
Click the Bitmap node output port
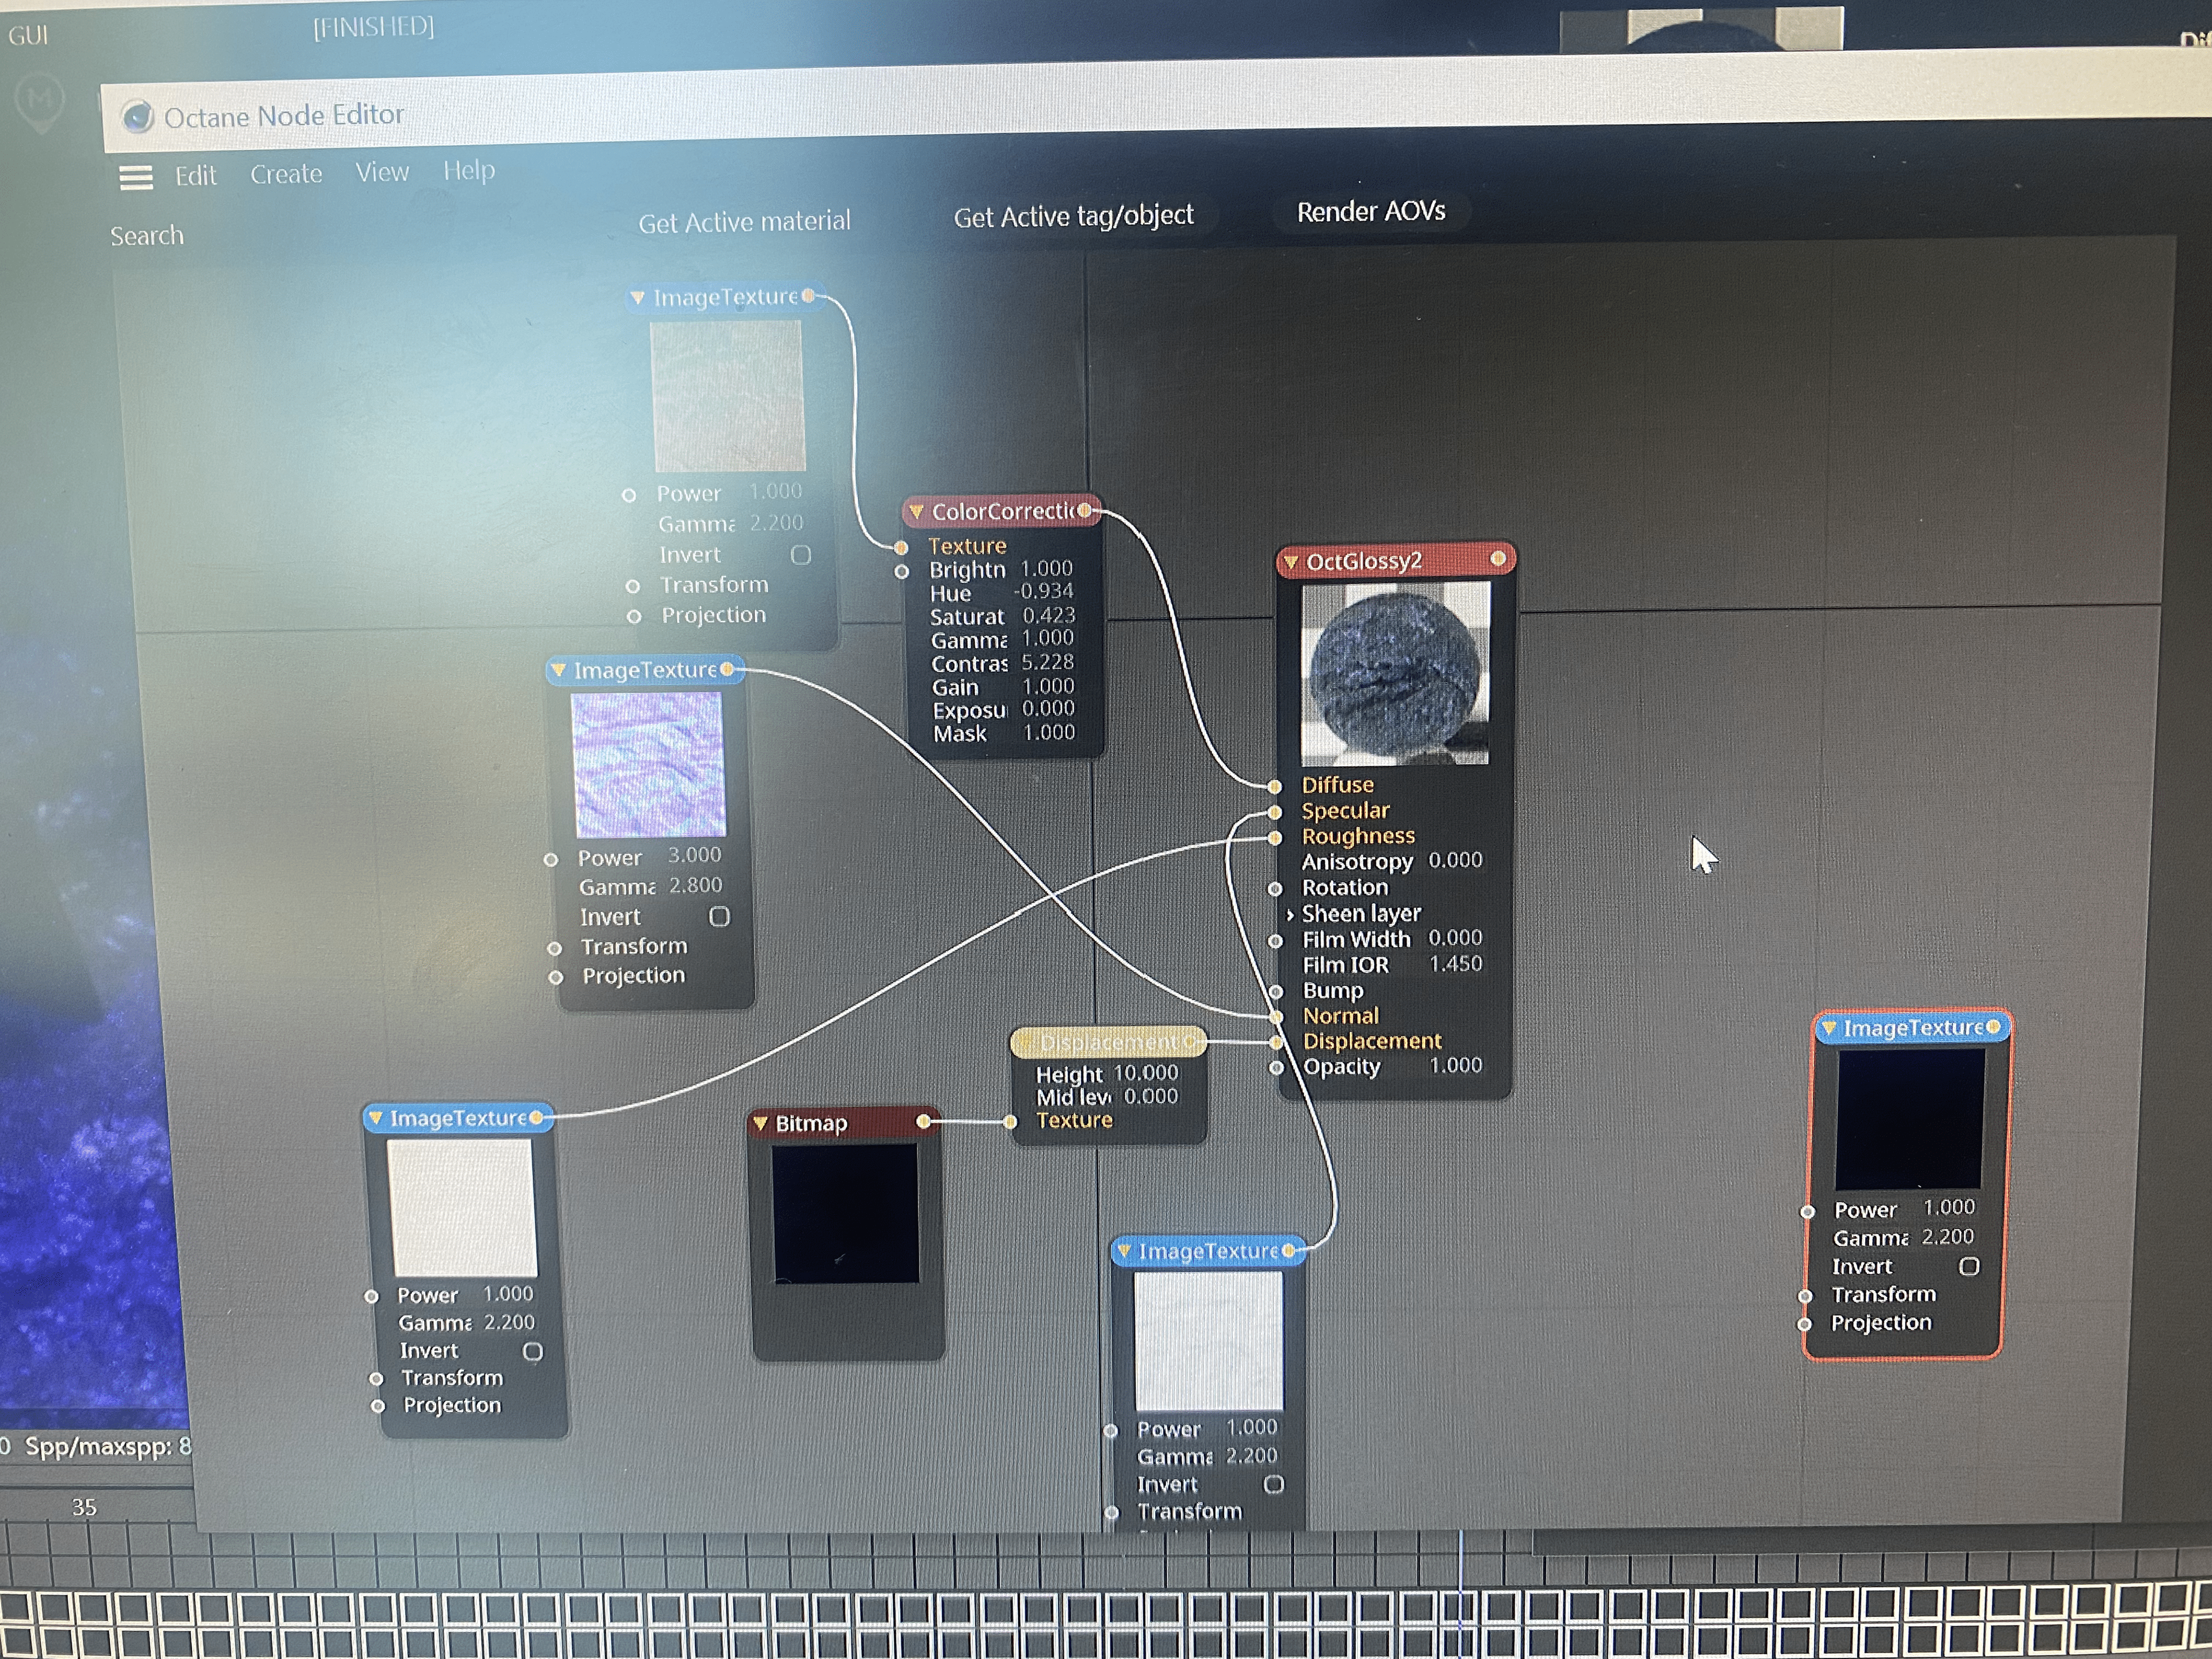coord(924,1121)
